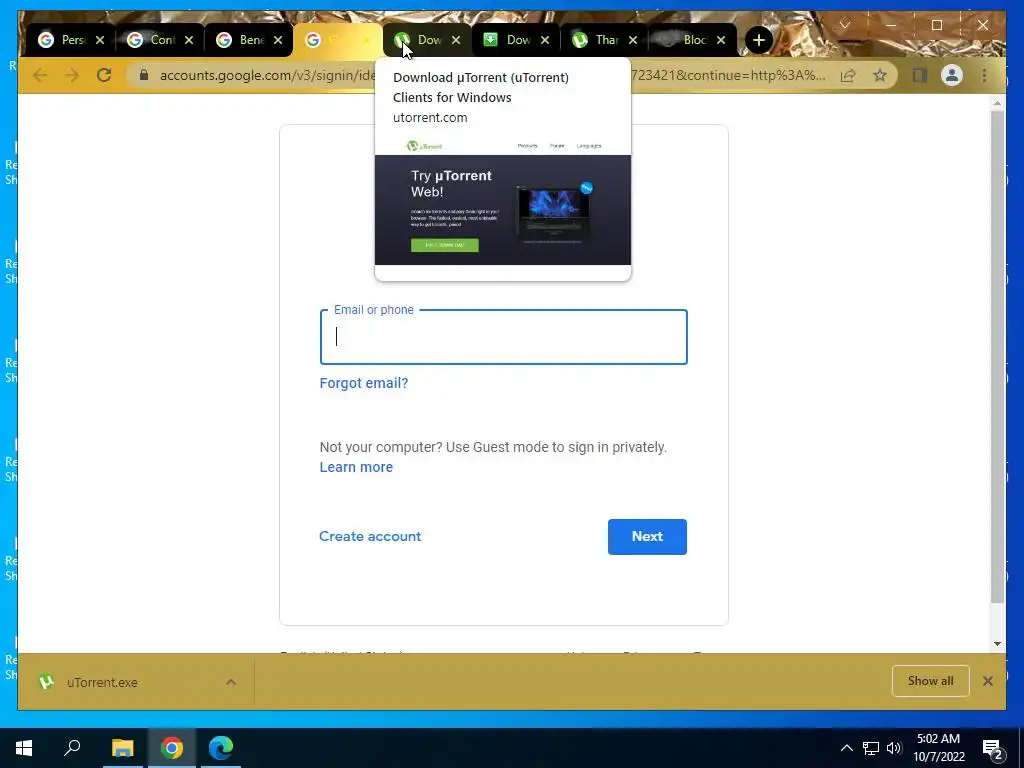
Task: Close the first uTorrent 'Dow' tab
Action: [456, 40]
